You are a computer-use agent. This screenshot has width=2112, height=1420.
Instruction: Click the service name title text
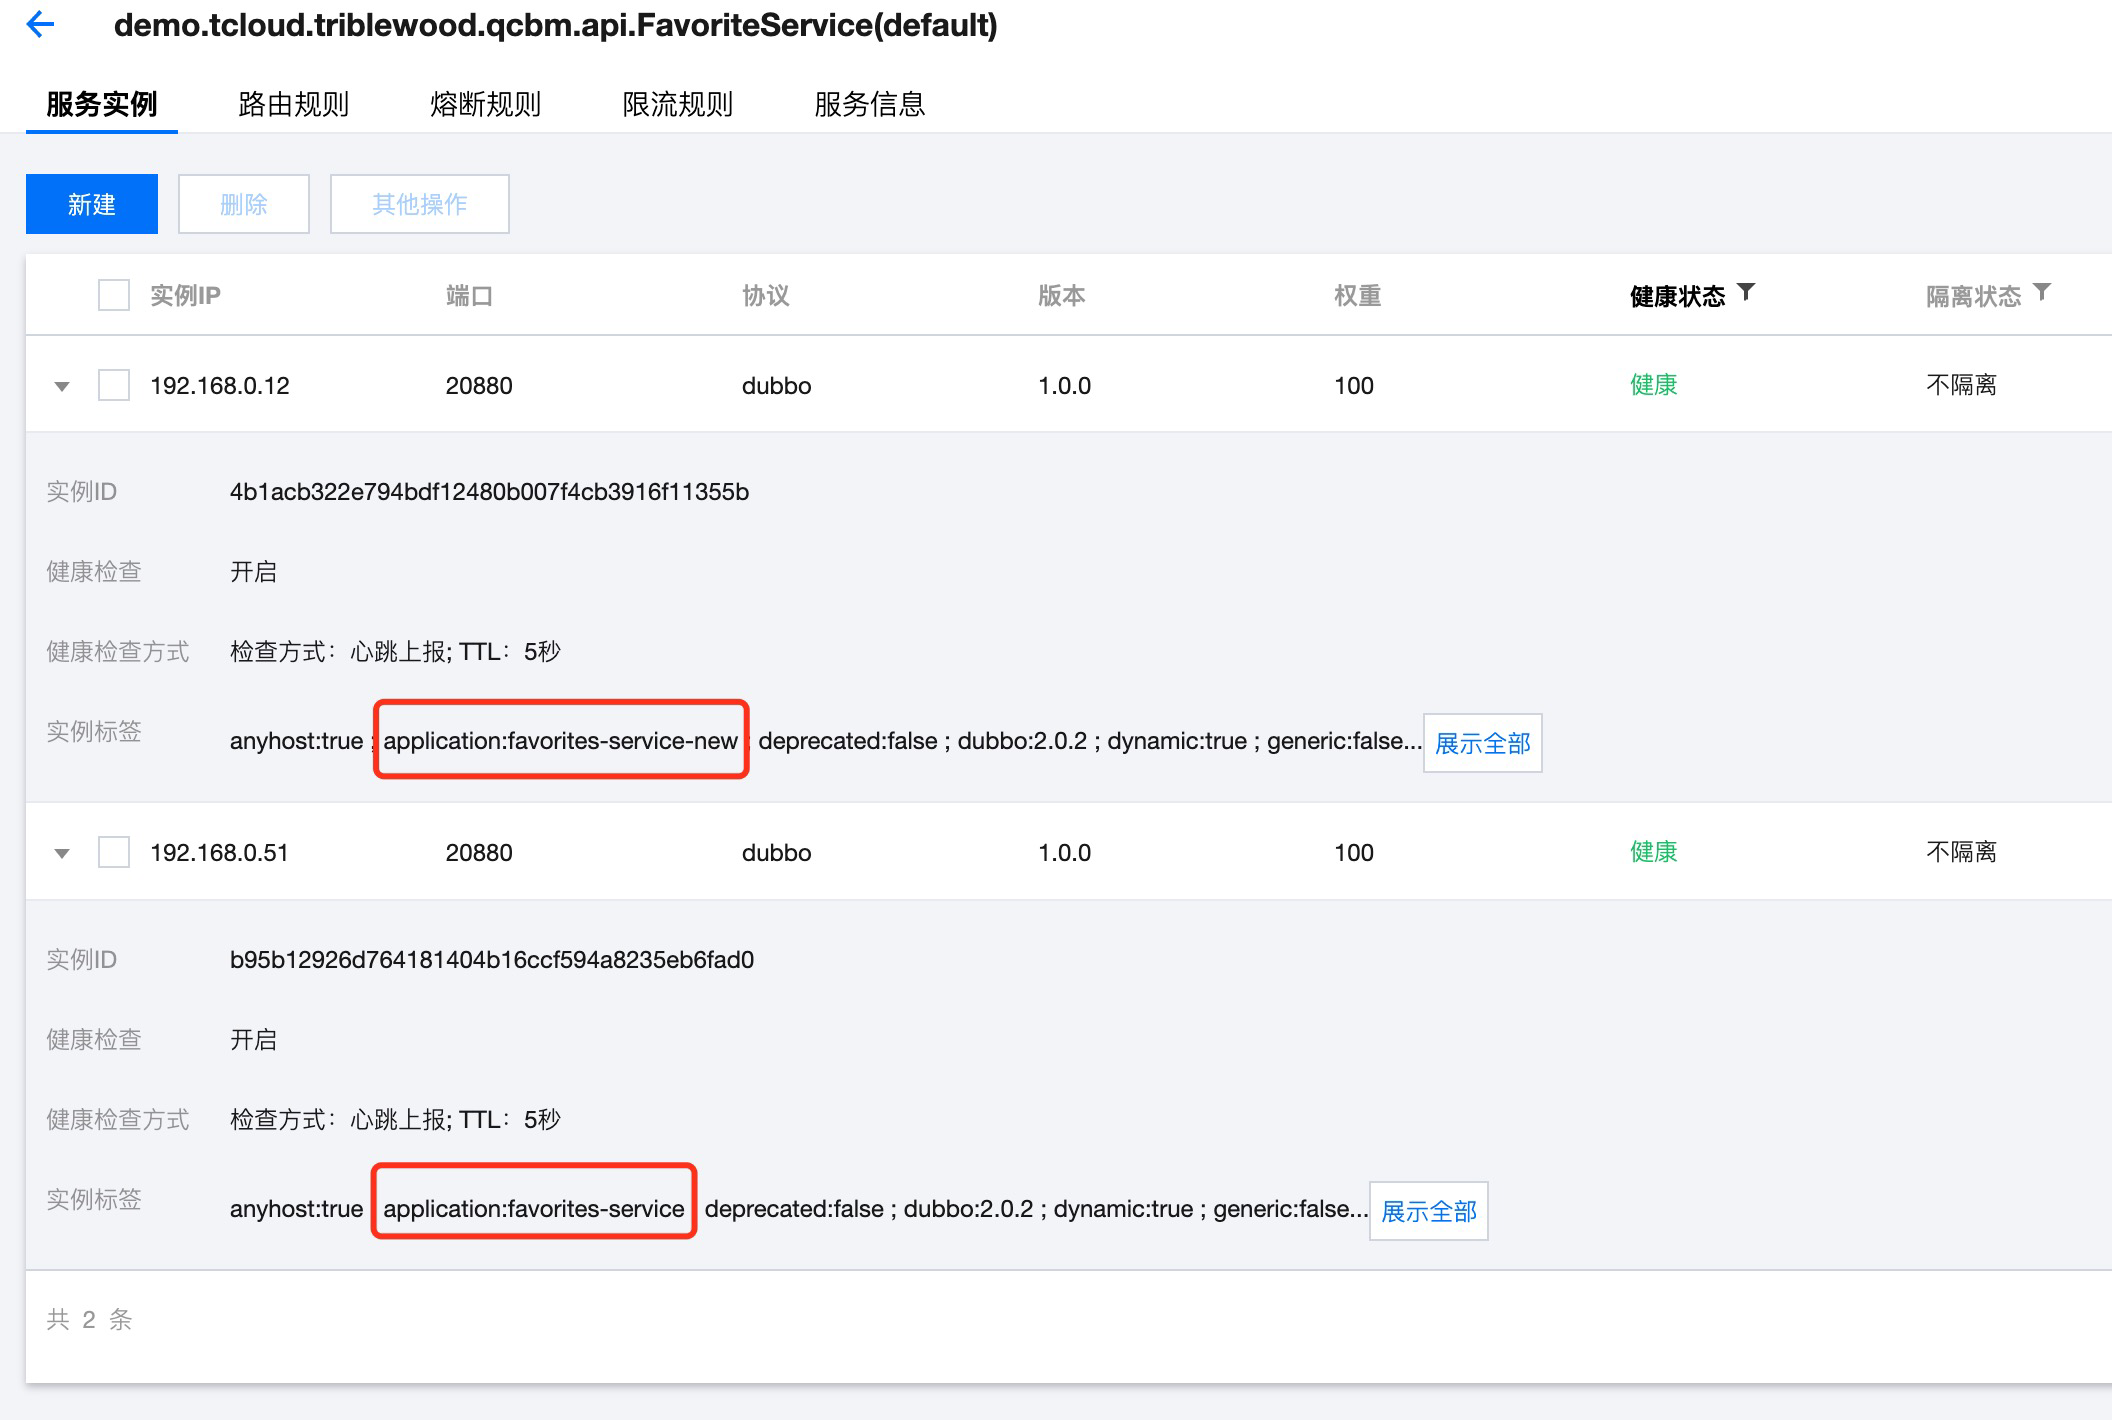click(x=556, y=25)
